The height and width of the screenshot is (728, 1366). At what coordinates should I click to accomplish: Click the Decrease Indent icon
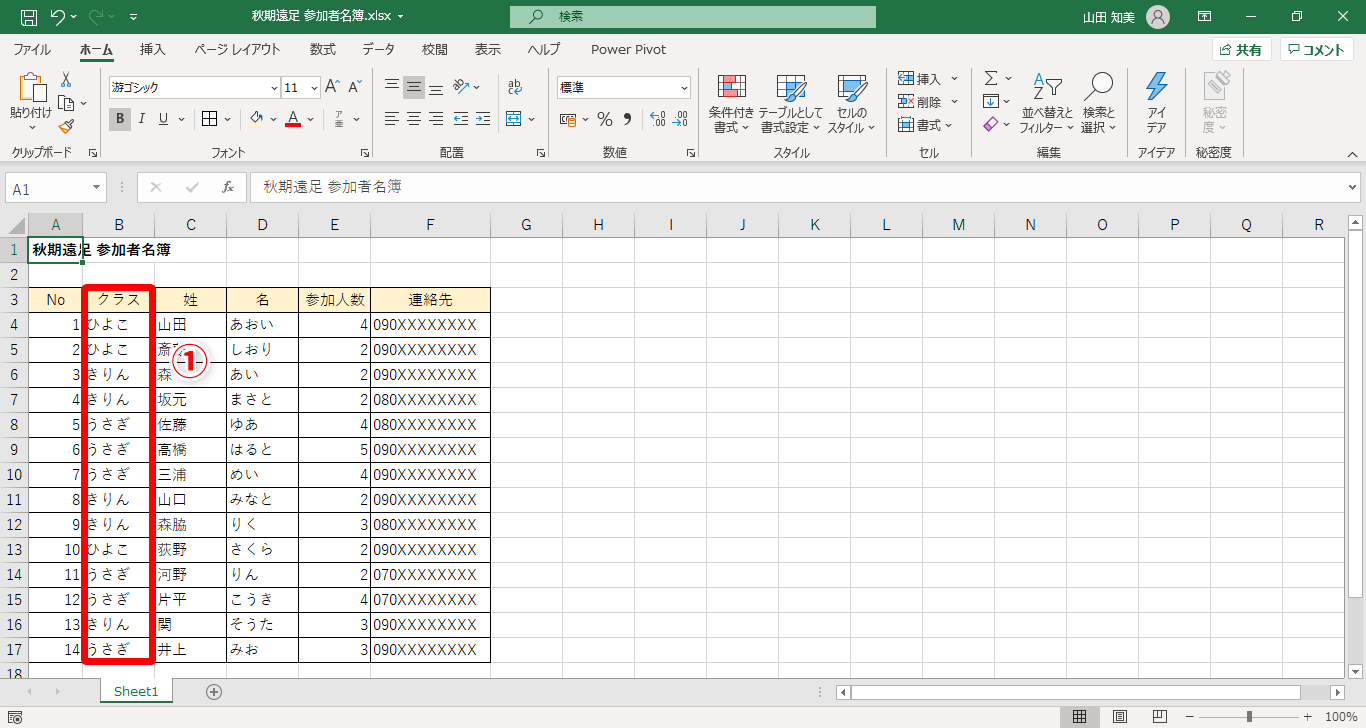pyautogui.click(x=461, y=119)
